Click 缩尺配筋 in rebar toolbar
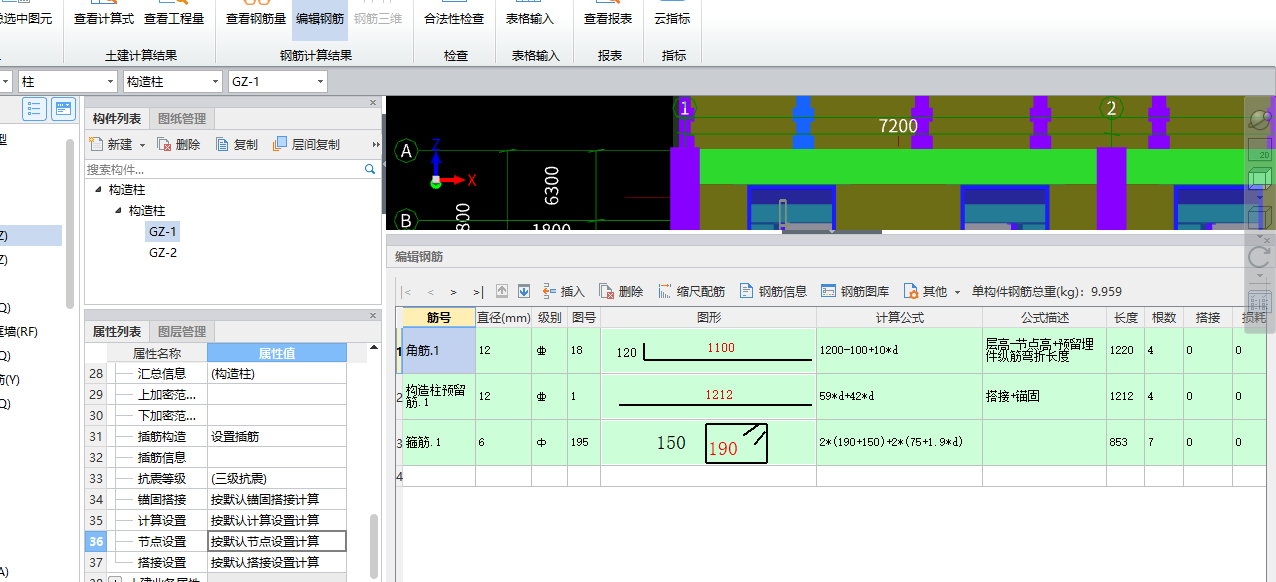 coord(692,292)
